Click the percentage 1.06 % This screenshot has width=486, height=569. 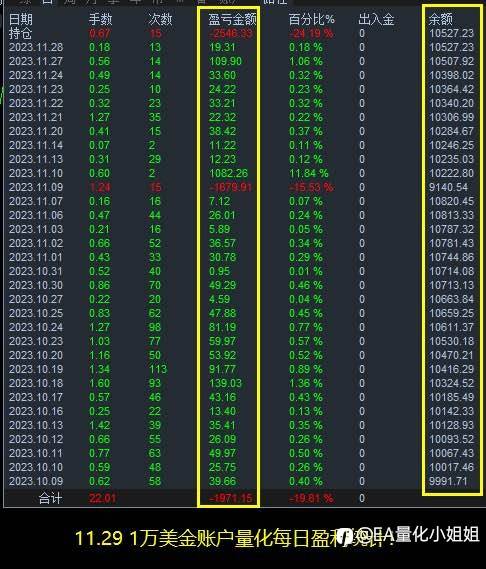pos(306,61)
